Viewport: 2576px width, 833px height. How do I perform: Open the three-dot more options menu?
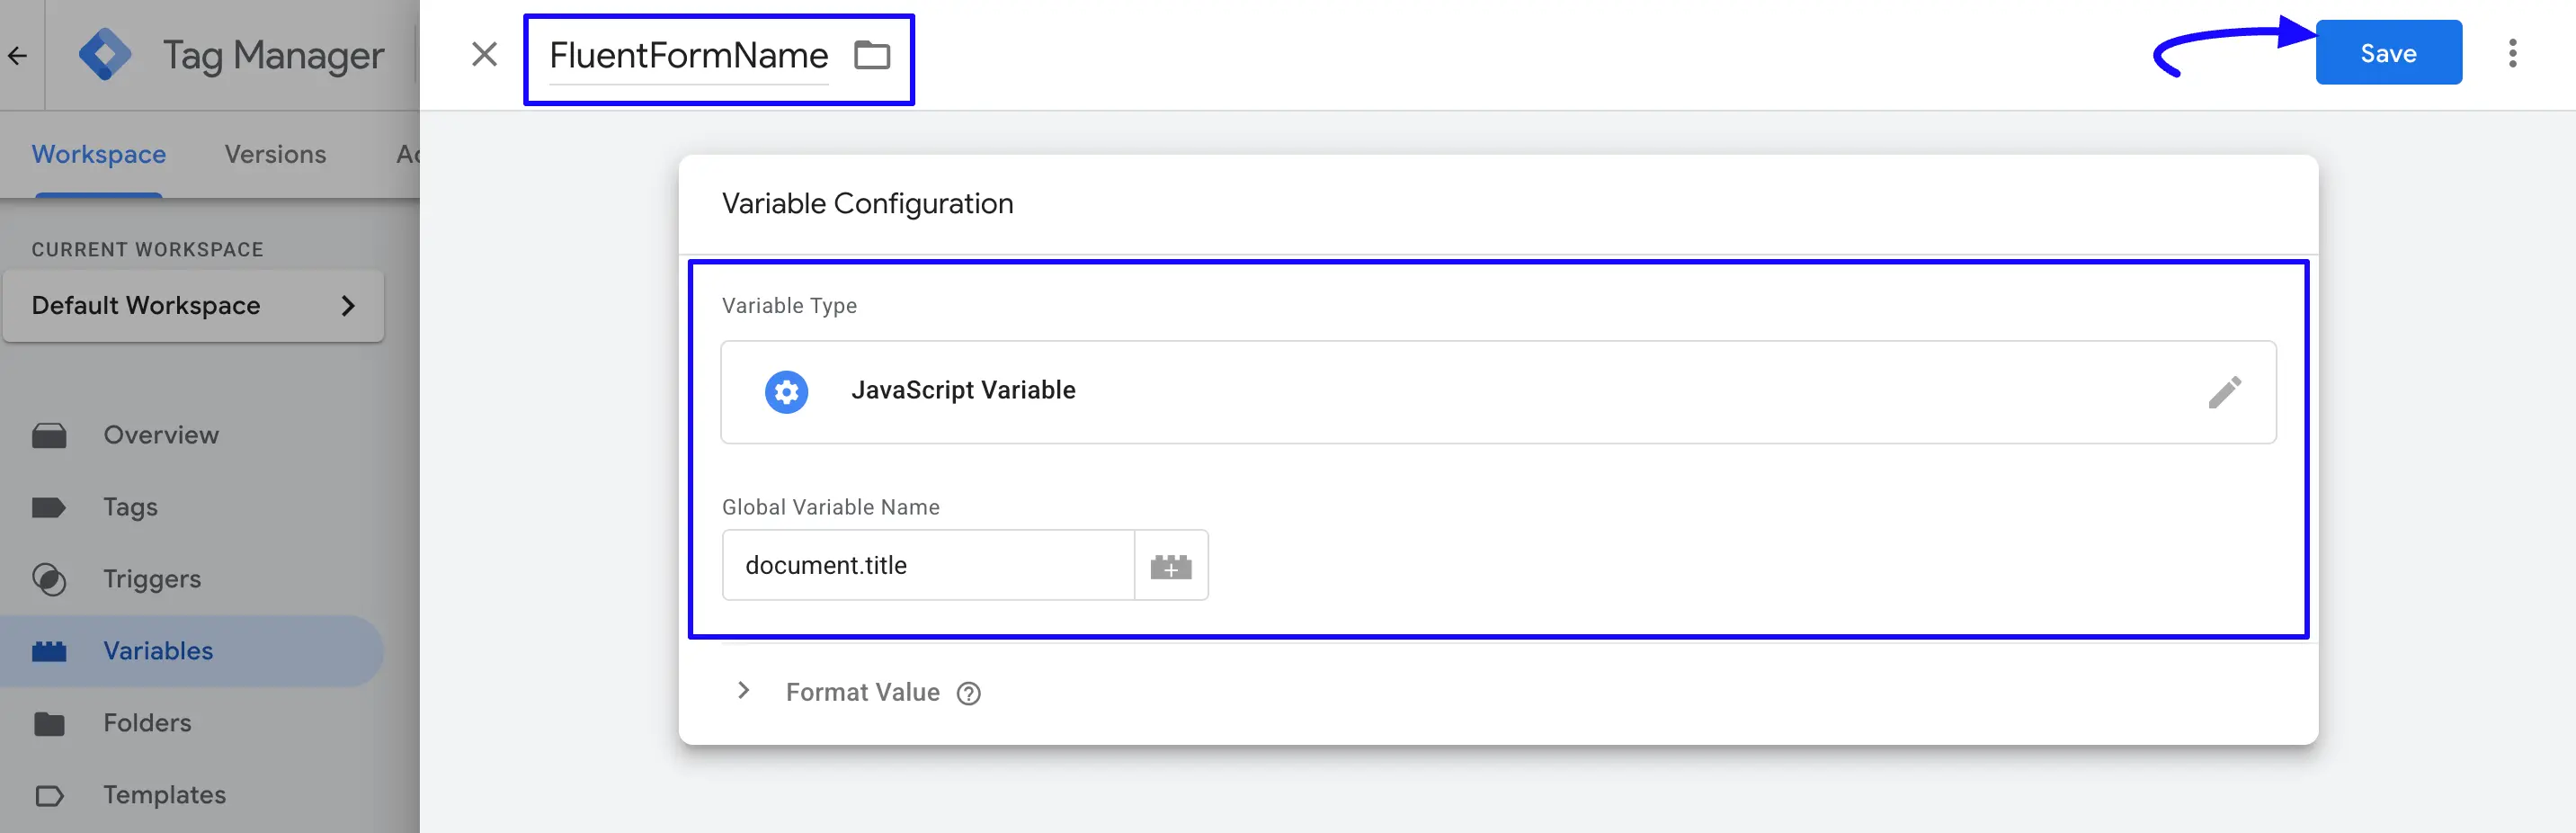pos(2512,53)
